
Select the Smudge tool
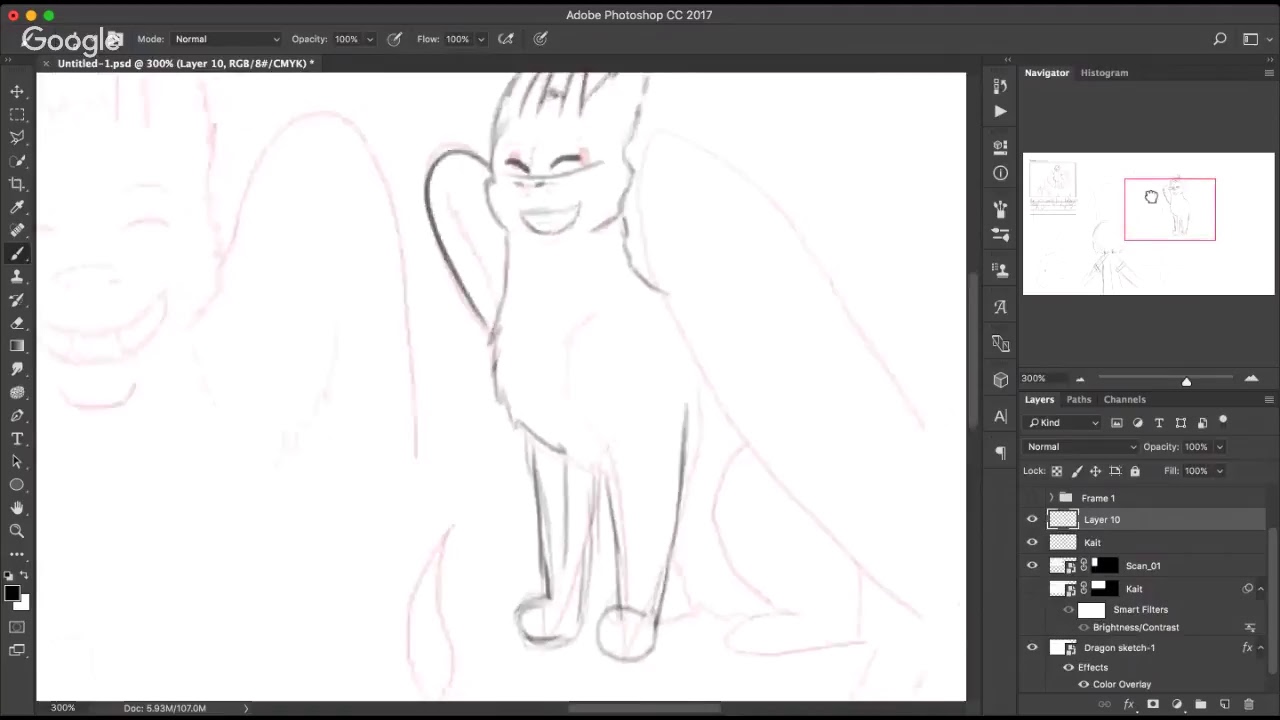17,369
